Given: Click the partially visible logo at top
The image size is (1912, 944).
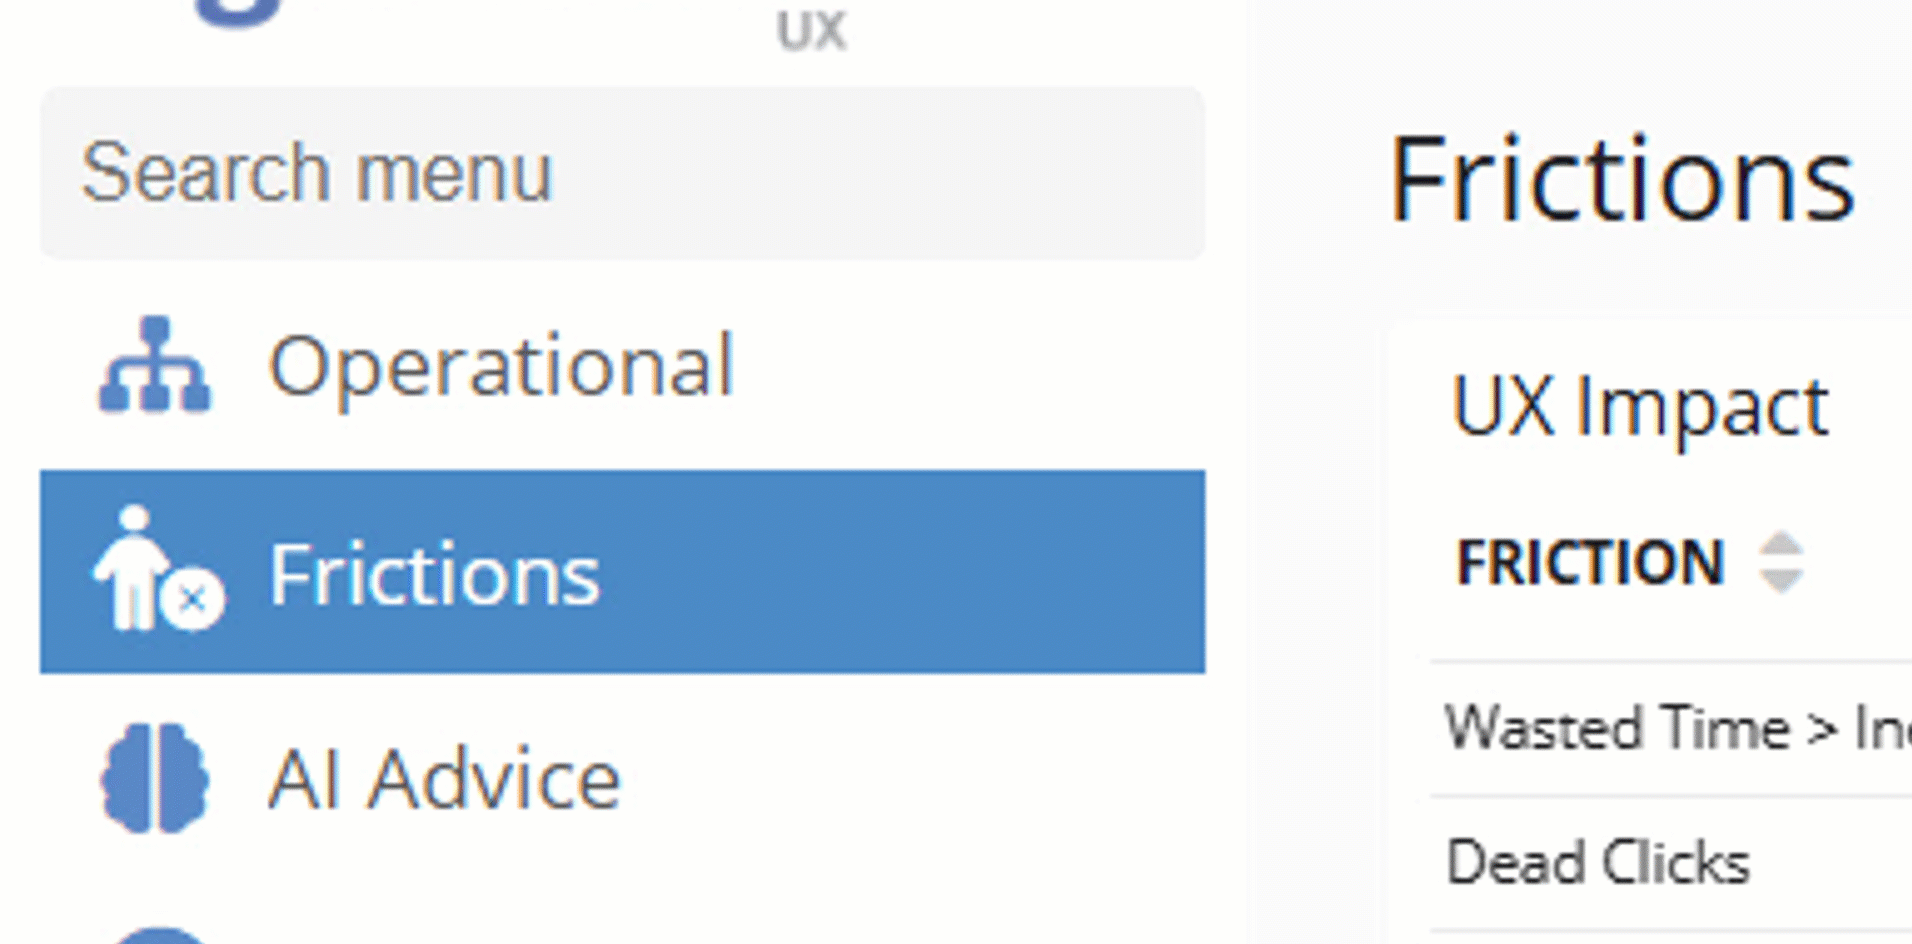Looking at the screenshot, I should click(x=240, y=12).
